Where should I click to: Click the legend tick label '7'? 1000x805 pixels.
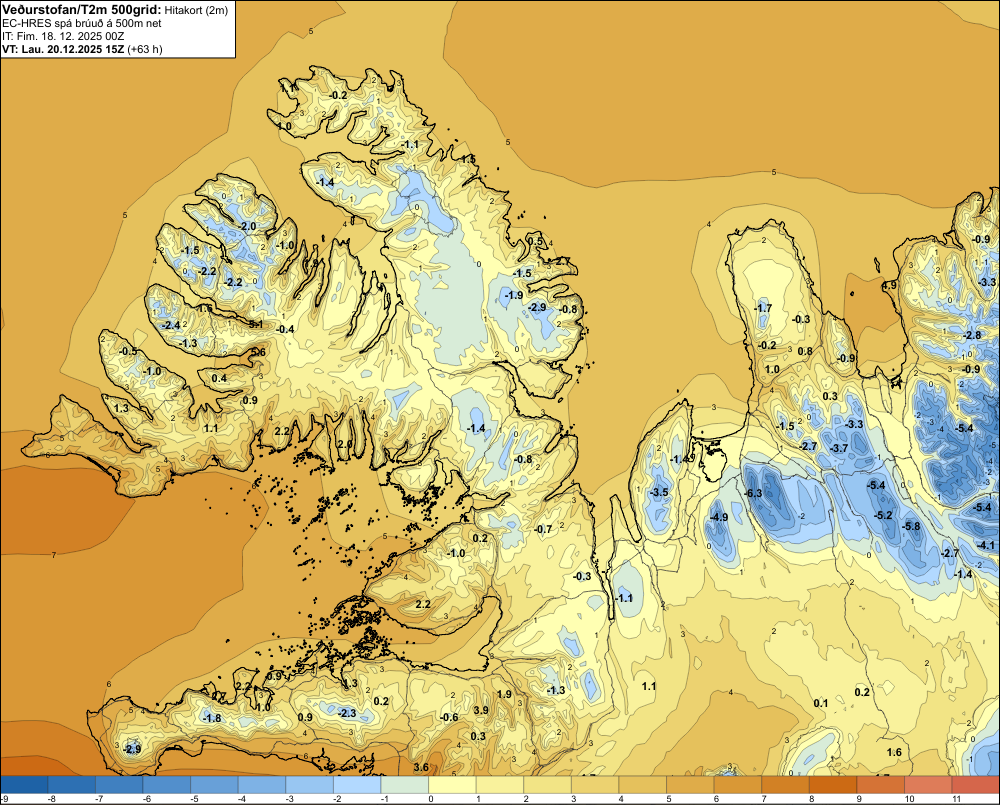(763, 799)
